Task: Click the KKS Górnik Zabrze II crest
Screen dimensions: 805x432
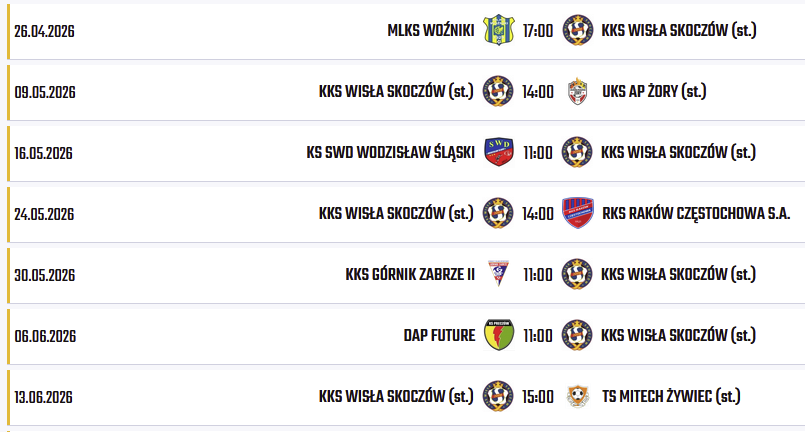Action: (497, 275)
